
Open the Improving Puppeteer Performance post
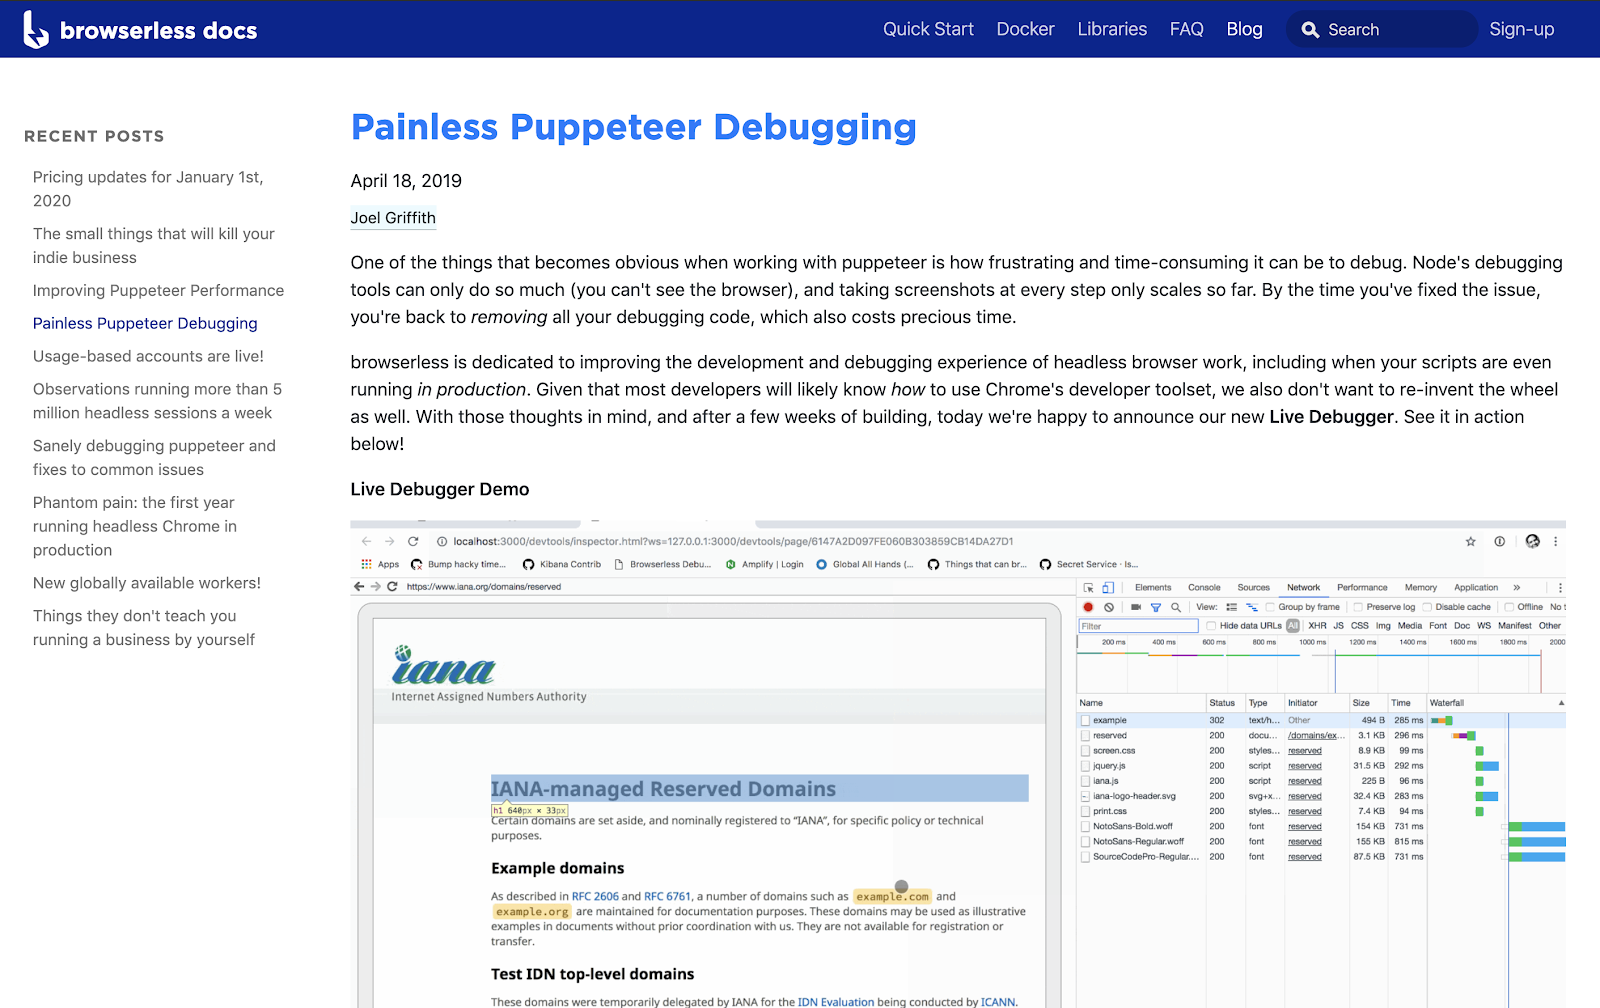(158, 291)
